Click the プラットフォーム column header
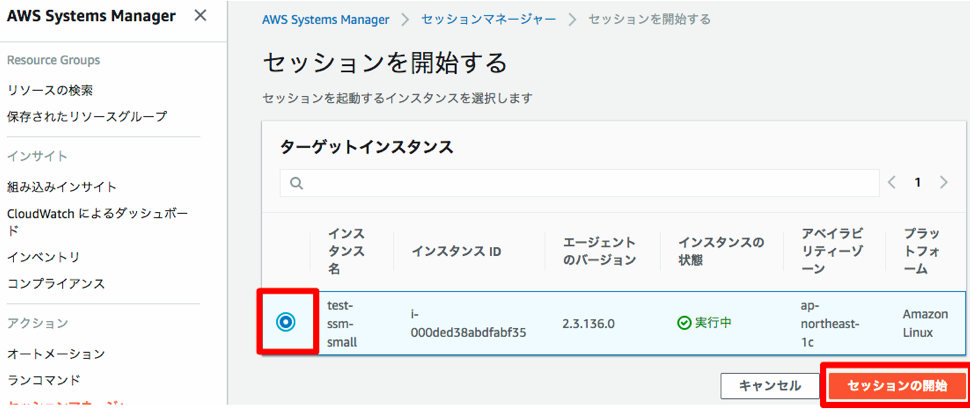Image resolution: width=970 pixels, height=418 pixels. [x=922, y=252]
